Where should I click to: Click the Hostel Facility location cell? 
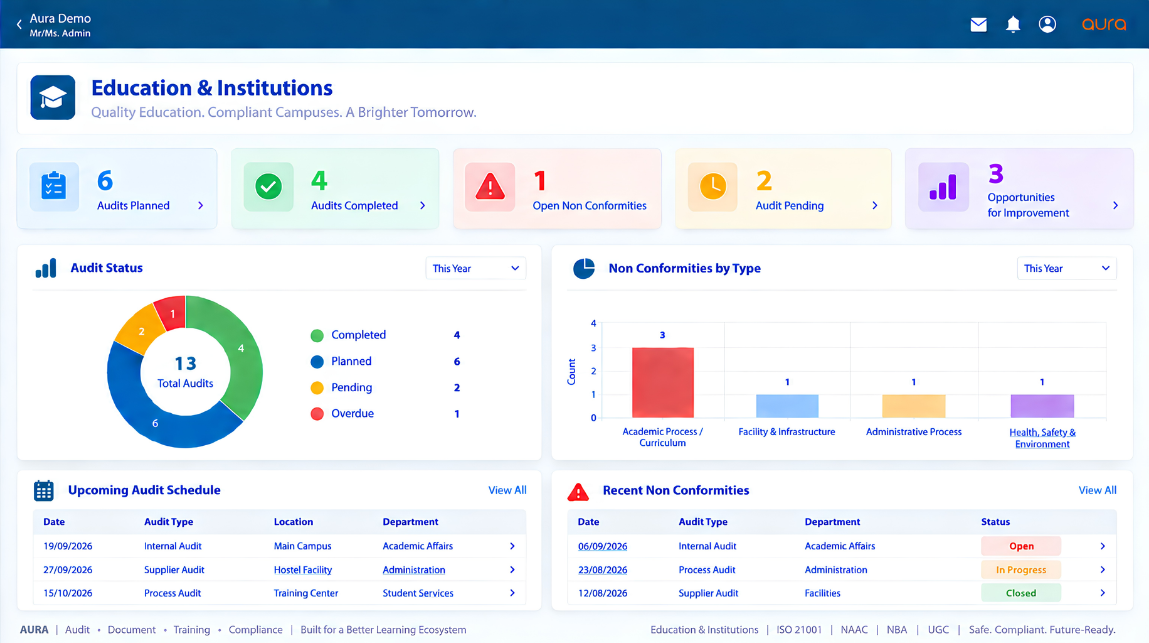pyautogui.click(x=303, y=570)
